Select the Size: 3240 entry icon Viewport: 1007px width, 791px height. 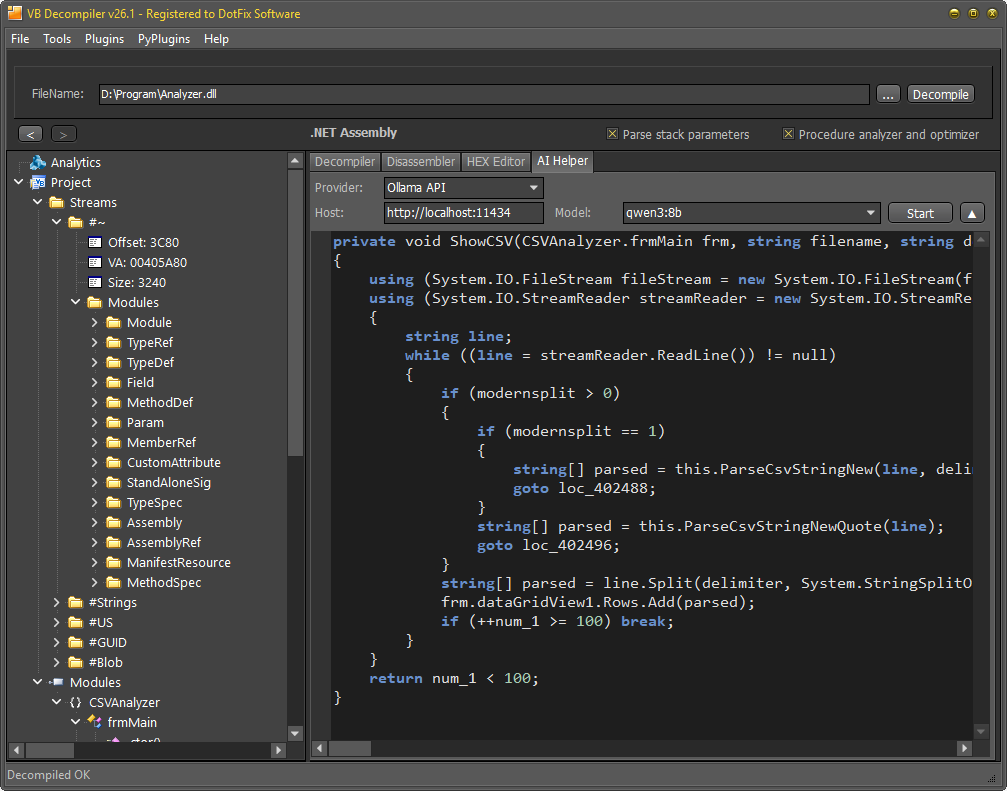[95, 282]
